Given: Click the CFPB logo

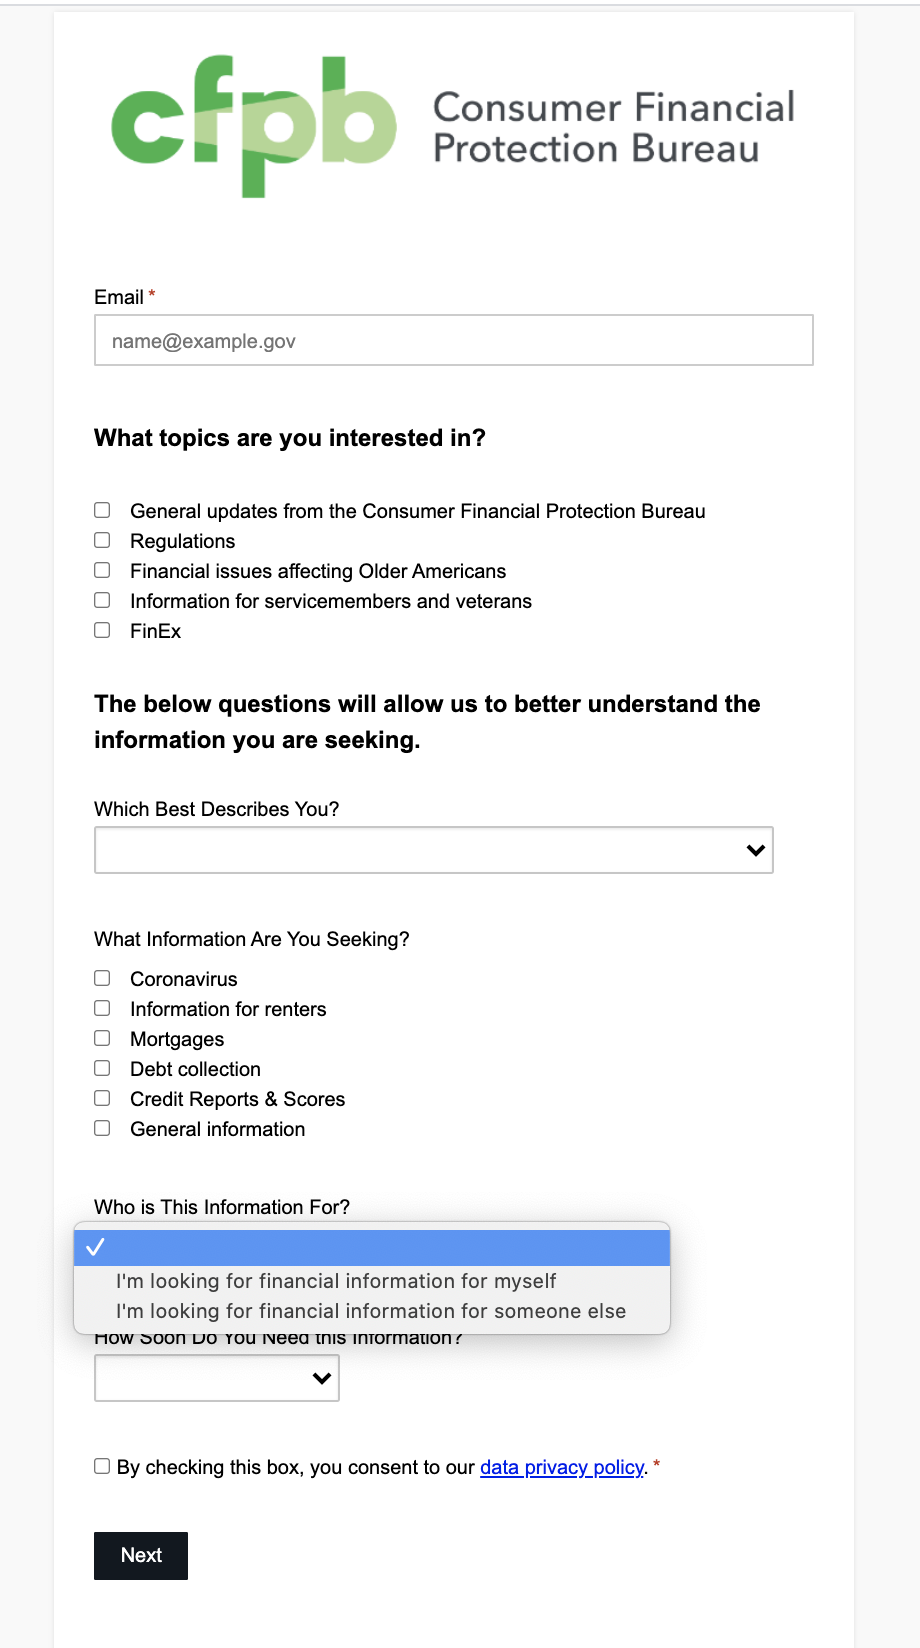Looking at the screenshot, I should coord(453,126).
